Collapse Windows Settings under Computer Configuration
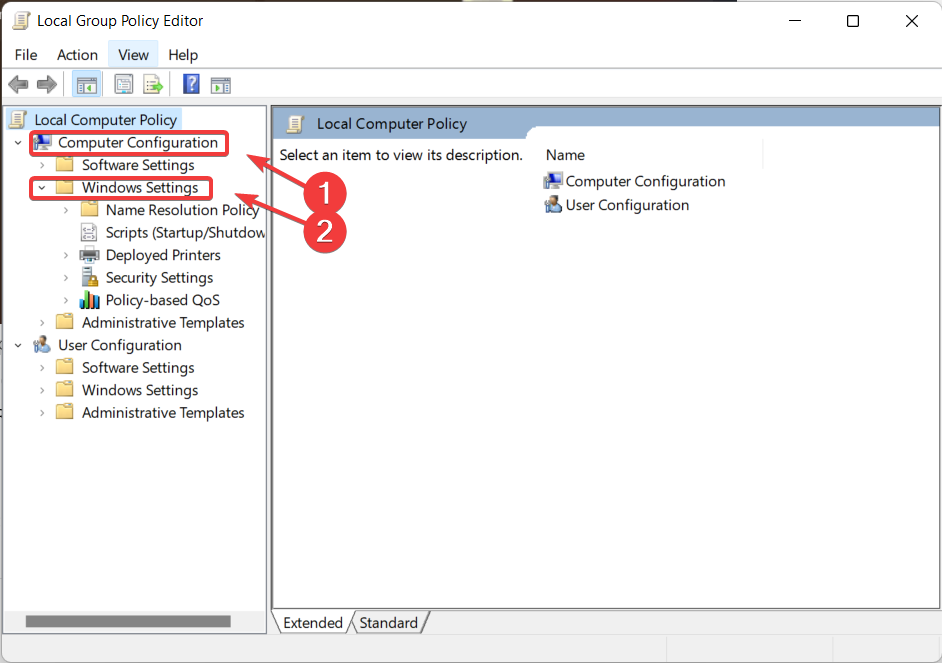942x663 pixels. tap(41, 187)
